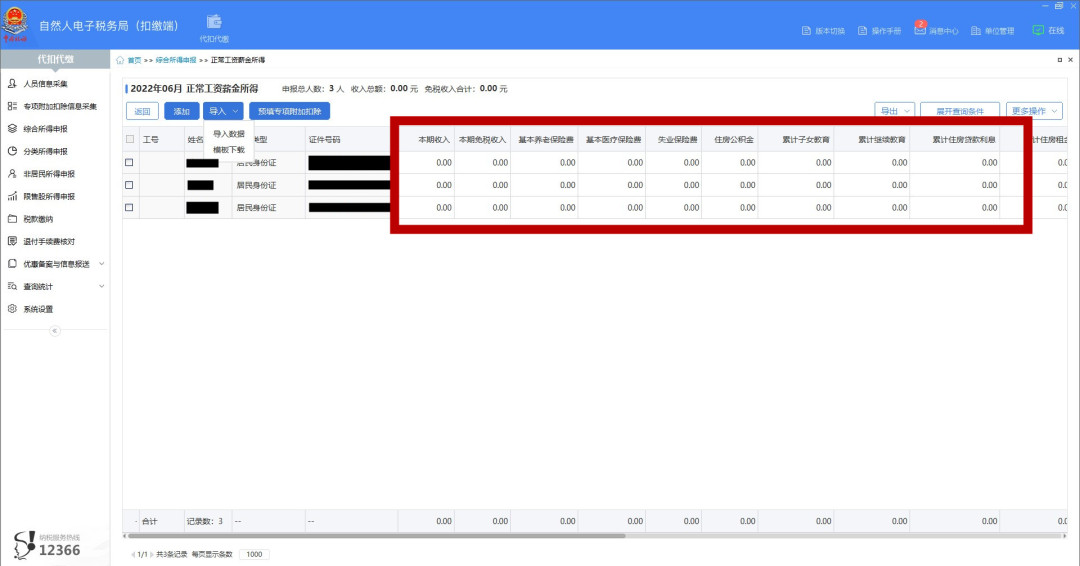1080x566 pixels.
Task: Expand the 导出 export dropdown
Action: (894, 111)
